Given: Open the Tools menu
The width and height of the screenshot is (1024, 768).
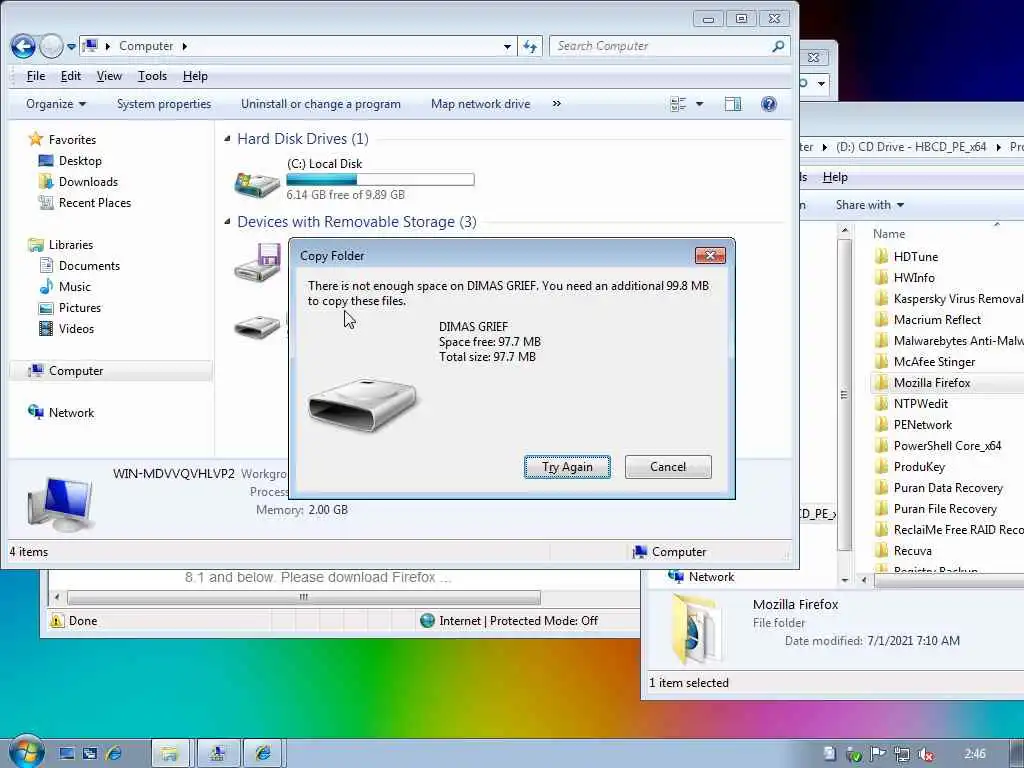Looking at the screenshot, I should click(x=152, y=76).
